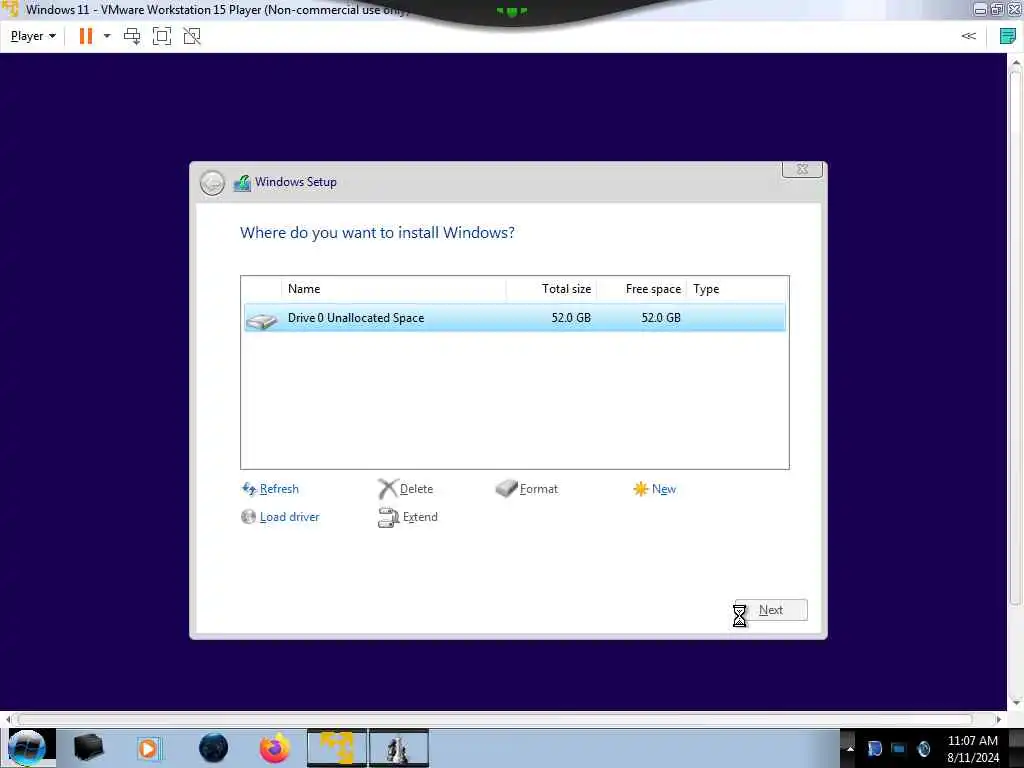
Task: Click the vertical scrollbar of the VM
Action: click(1016, 338)
